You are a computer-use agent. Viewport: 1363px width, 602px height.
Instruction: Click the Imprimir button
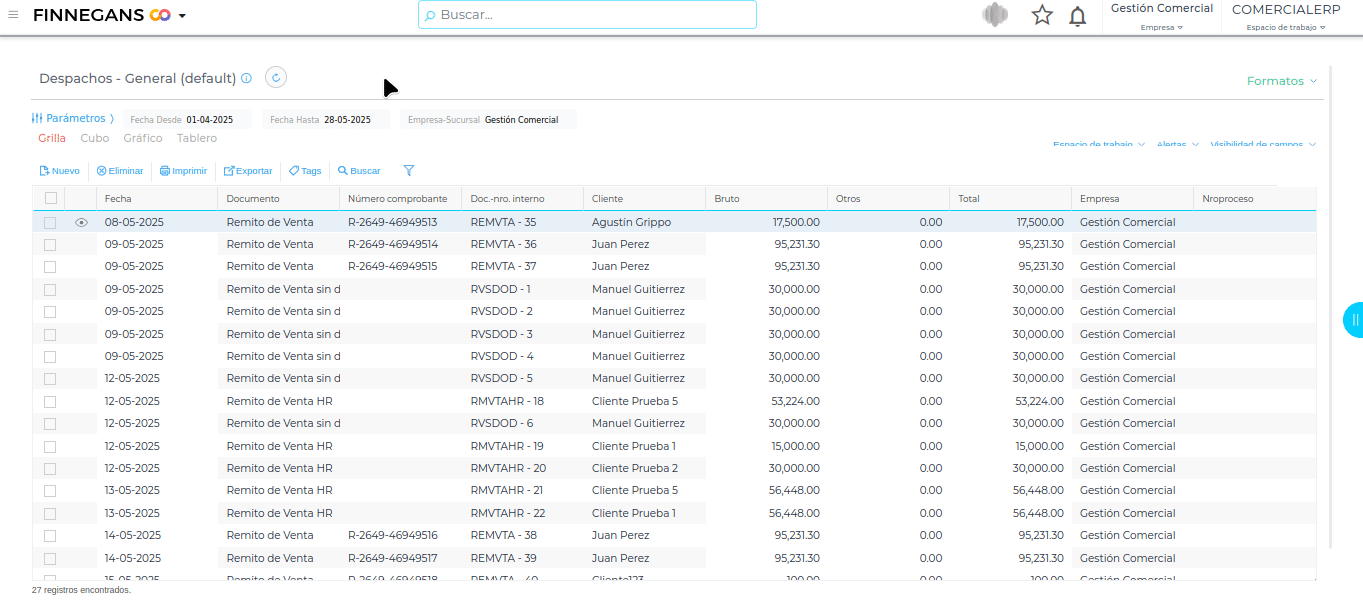tap(184, 171)
